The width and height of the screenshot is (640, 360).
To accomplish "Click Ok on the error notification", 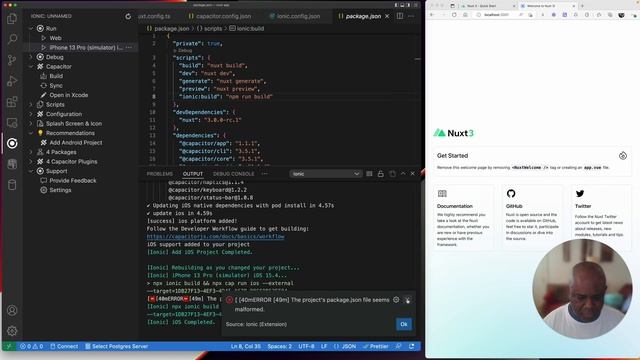I will coord(404,324).
